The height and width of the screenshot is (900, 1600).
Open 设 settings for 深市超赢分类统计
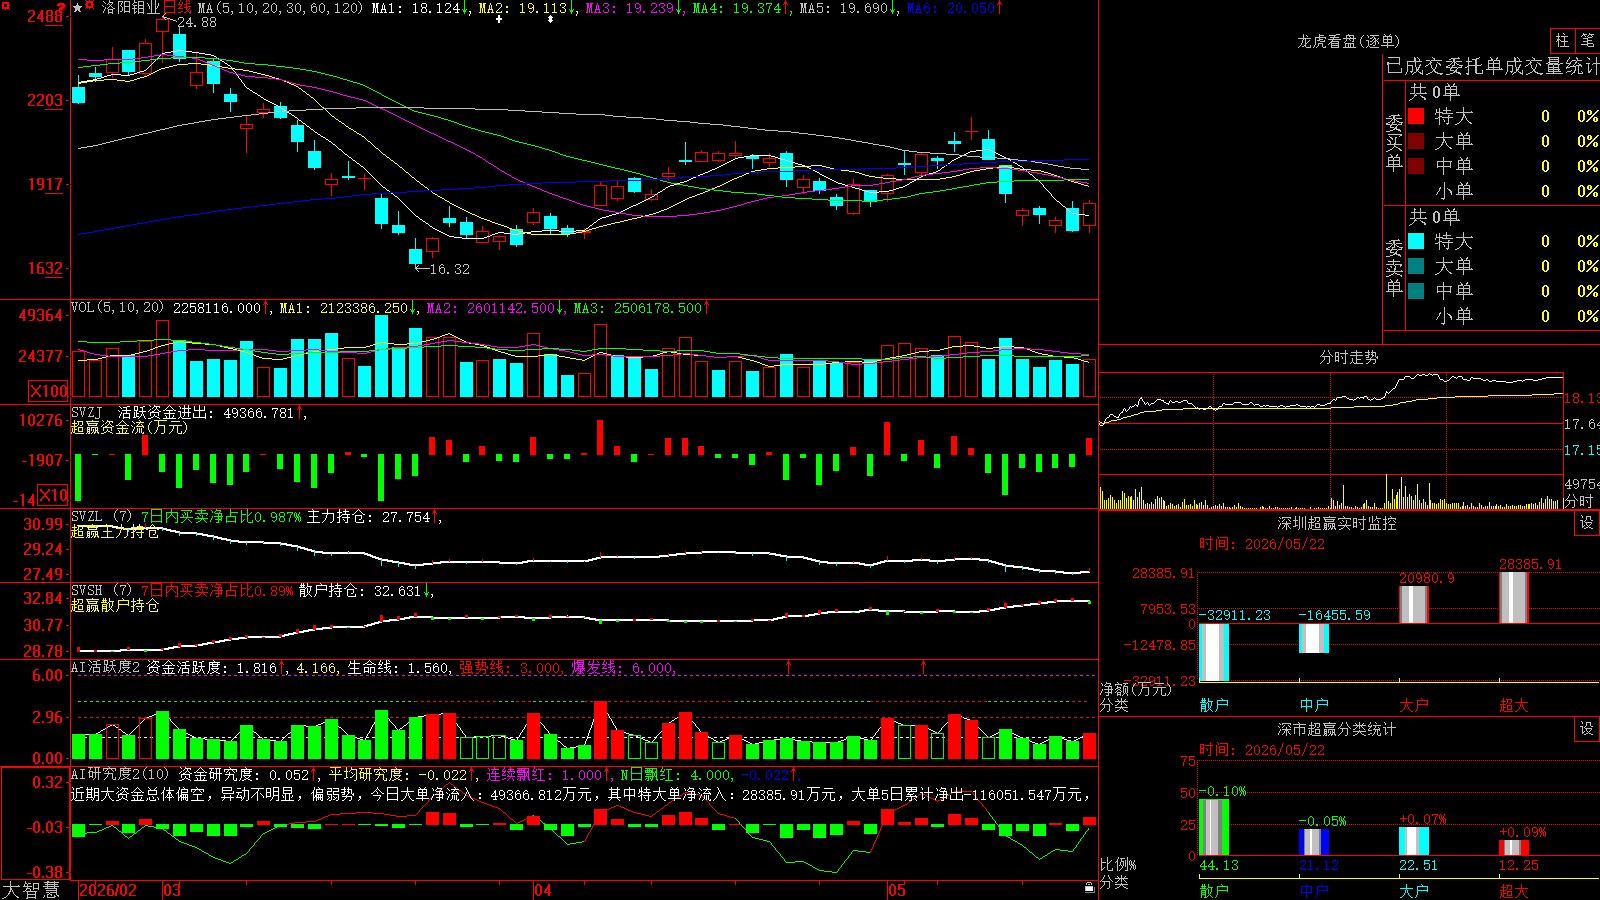(x=1587, y=729)
